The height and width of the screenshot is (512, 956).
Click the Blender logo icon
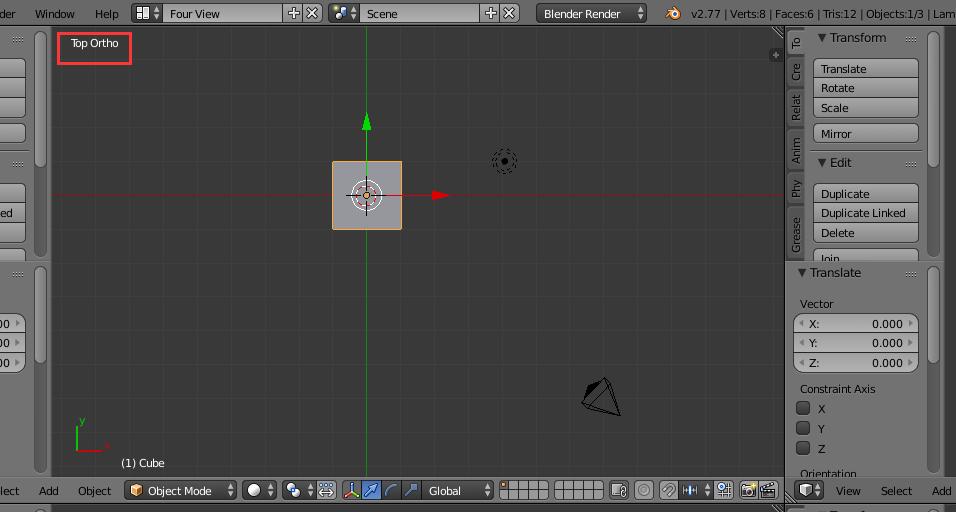[672, 13]
